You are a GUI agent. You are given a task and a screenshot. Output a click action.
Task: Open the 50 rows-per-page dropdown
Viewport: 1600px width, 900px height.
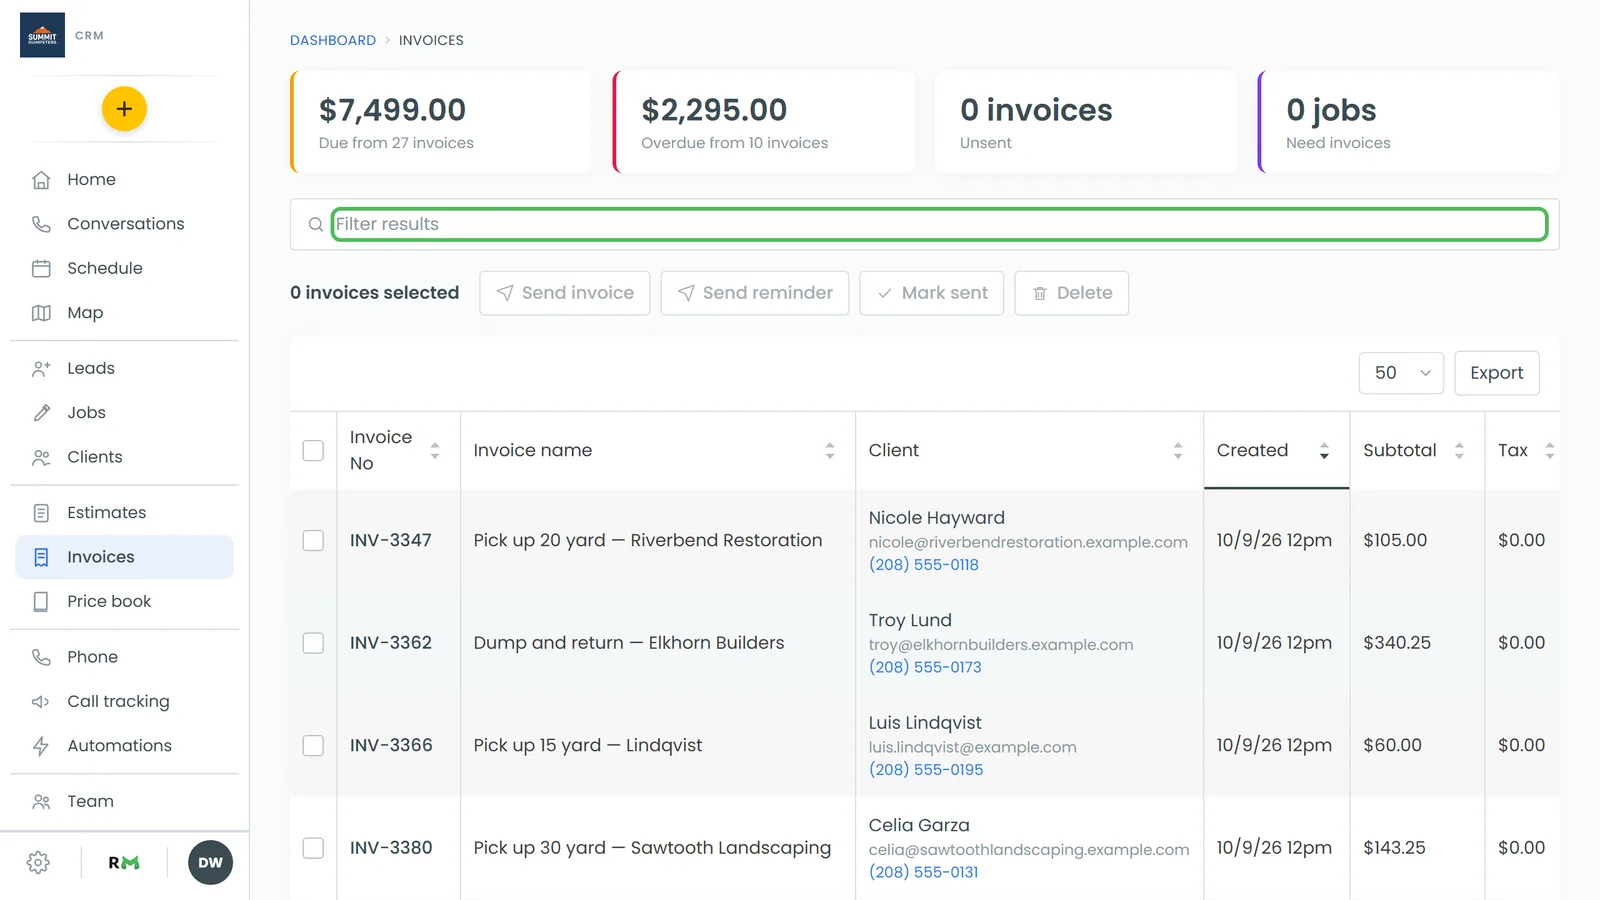1401,373
